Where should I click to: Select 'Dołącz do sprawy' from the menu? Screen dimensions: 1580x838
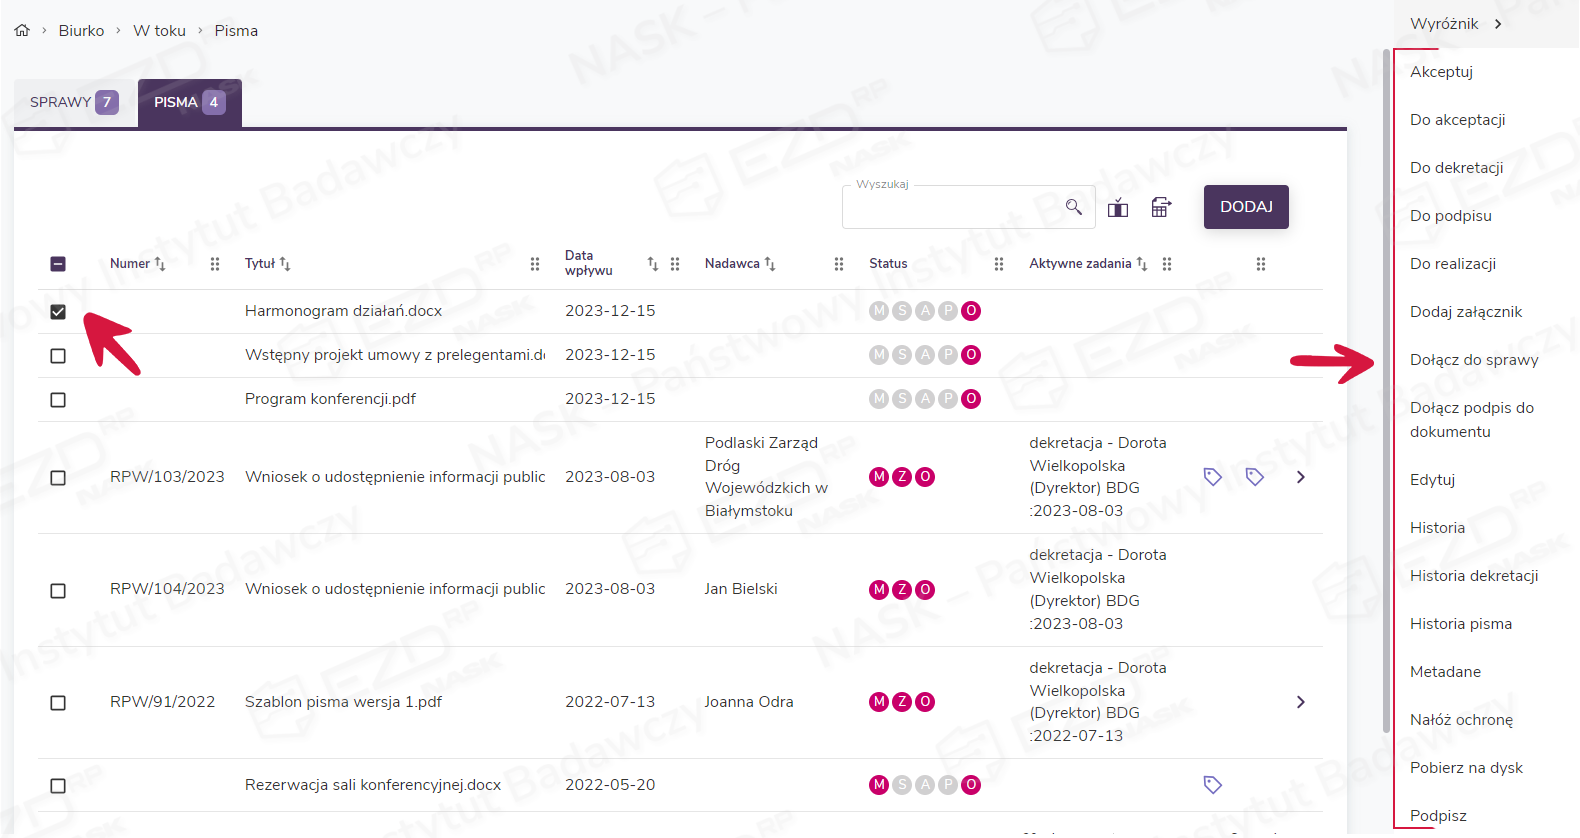(1473, 360)
